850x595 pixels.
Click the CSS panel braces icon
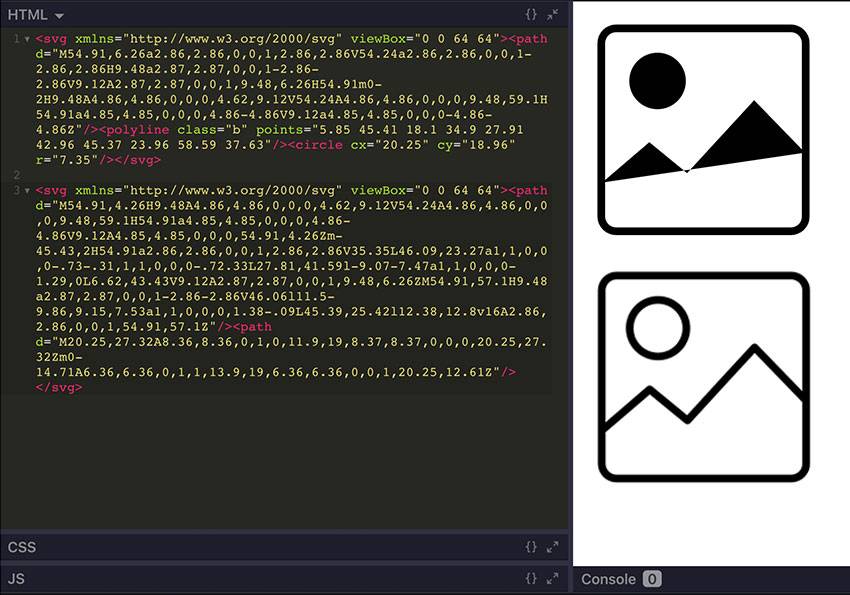(531, 547)
